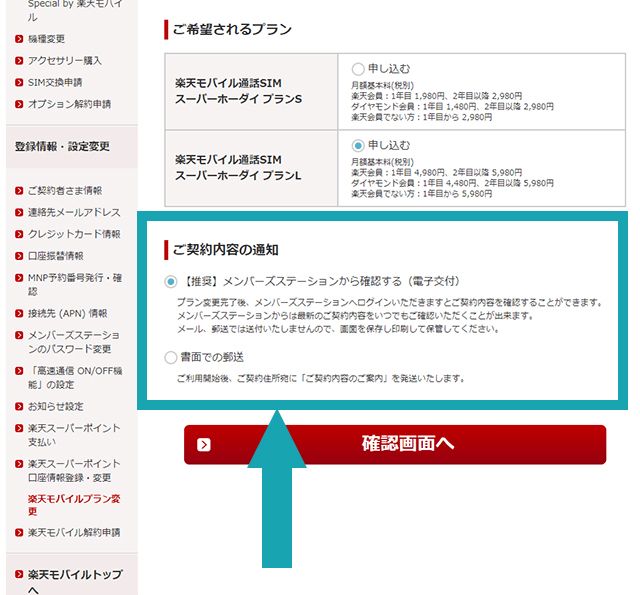Viewport: 640px width, 595px height.
Task: Click arrow icon beside 口座振替情報
Action: click(x=19, y=256)
